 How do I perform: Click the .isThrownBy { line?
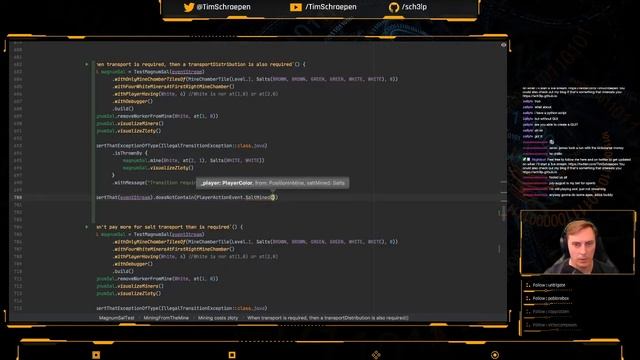click(x=129, y=153)
